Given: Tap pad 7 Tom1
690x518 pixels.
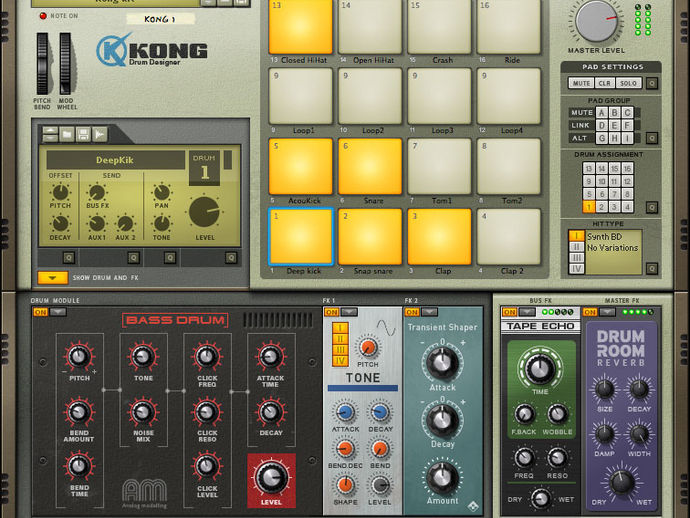Looking at the screenshot, I should pos(439,166).
